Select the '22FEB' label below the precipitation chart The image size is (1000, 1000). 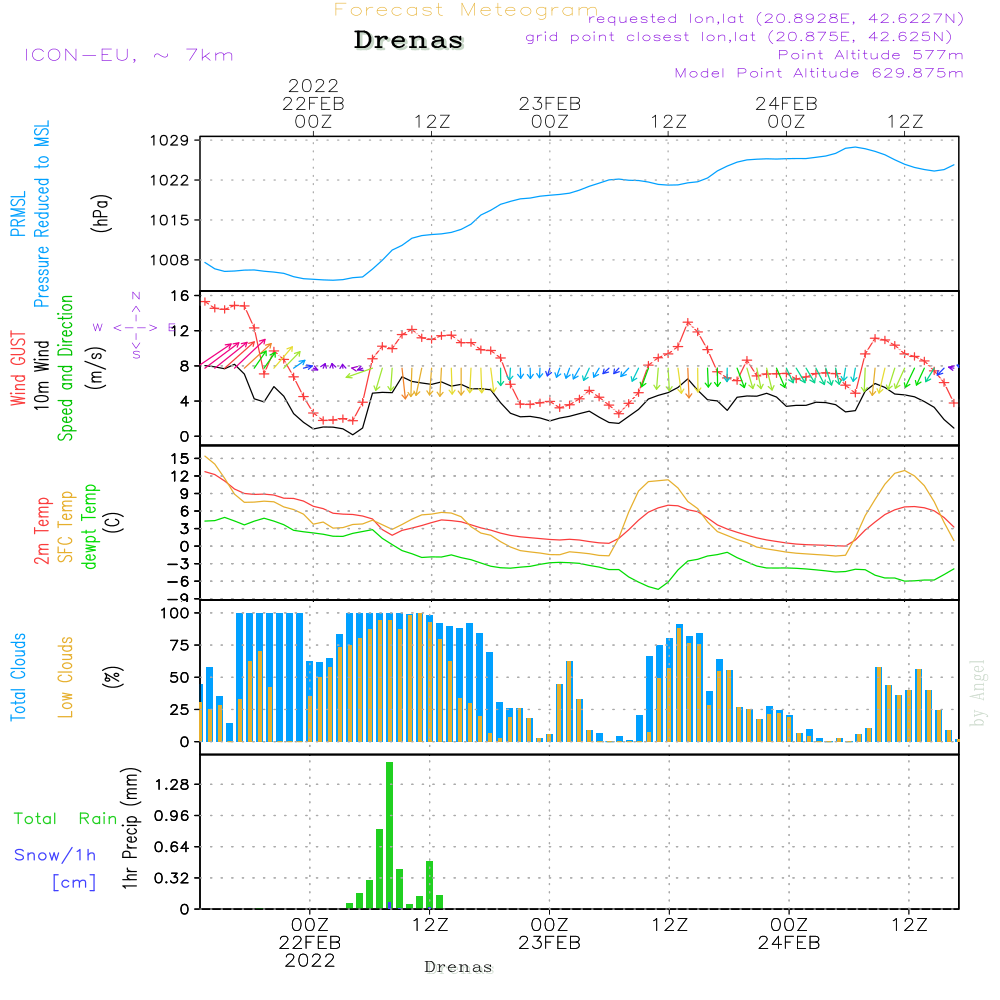click(310, 943)
